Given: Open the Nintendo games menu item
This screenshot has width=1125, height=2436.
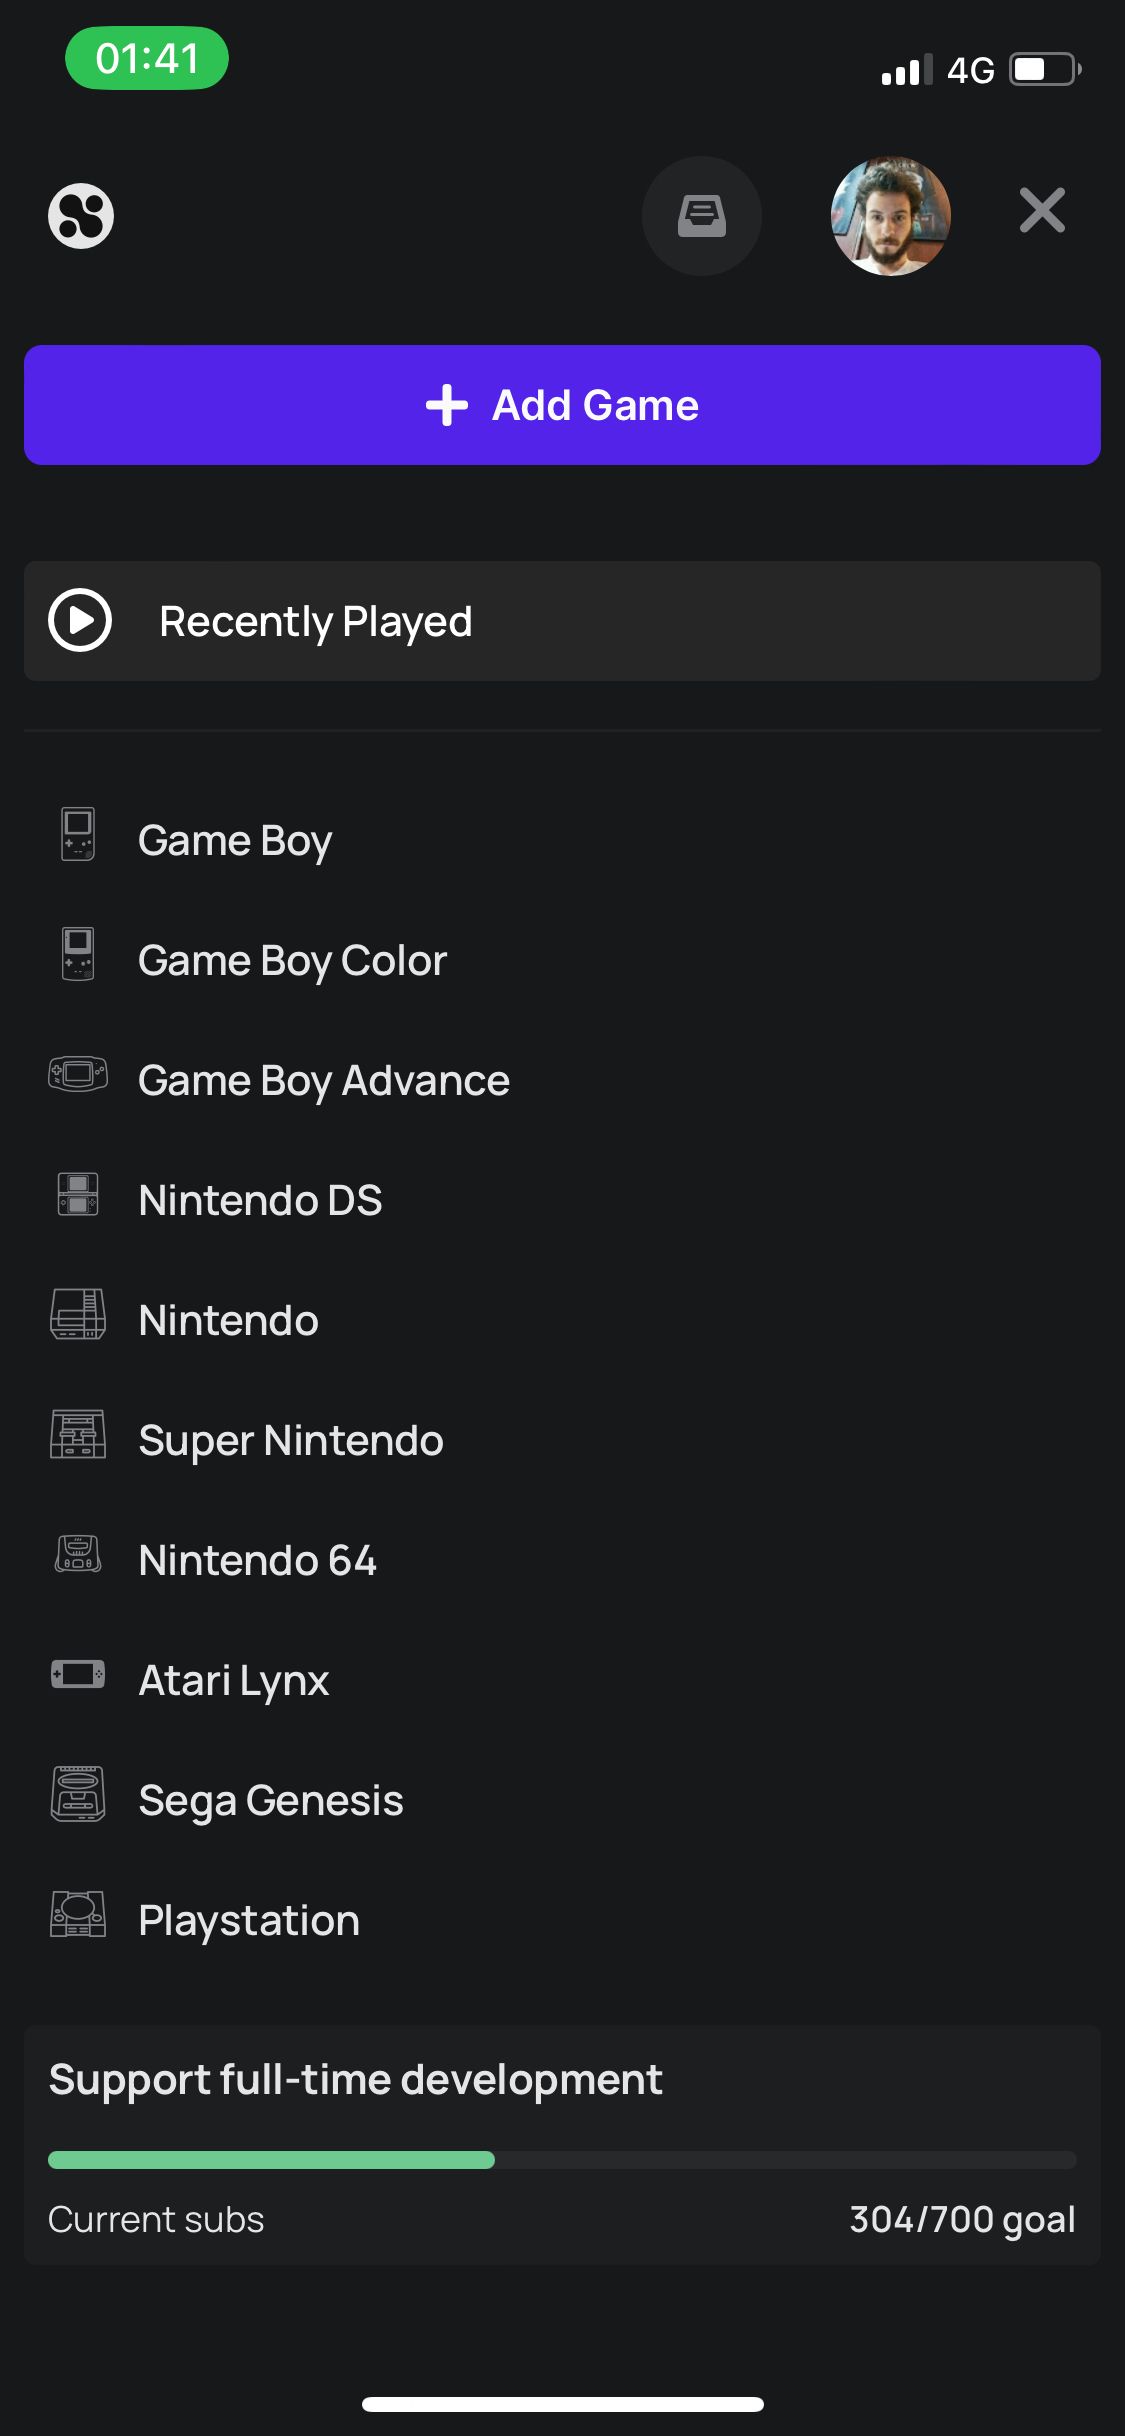Looking at the screenshot, I should coord(228,1320).
